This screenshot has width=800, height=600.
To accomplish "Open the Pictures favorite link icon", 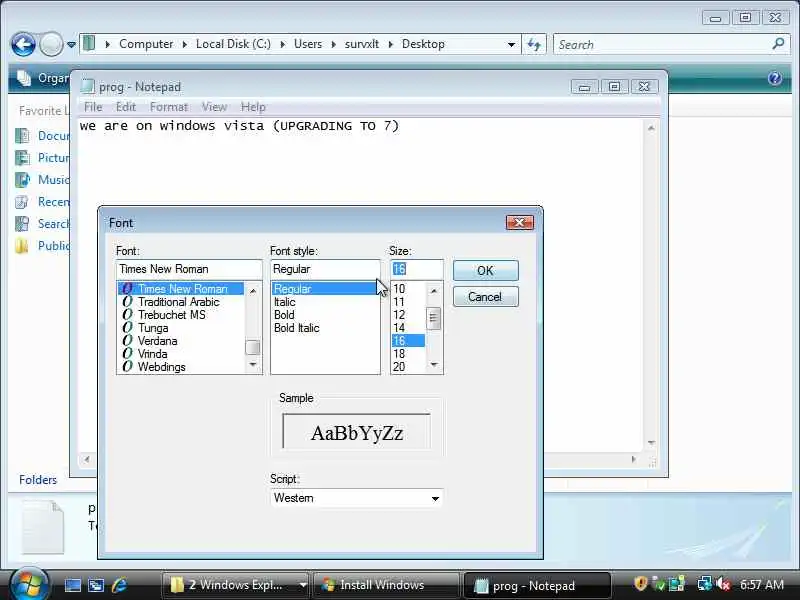I will click(x=22, y=158).
